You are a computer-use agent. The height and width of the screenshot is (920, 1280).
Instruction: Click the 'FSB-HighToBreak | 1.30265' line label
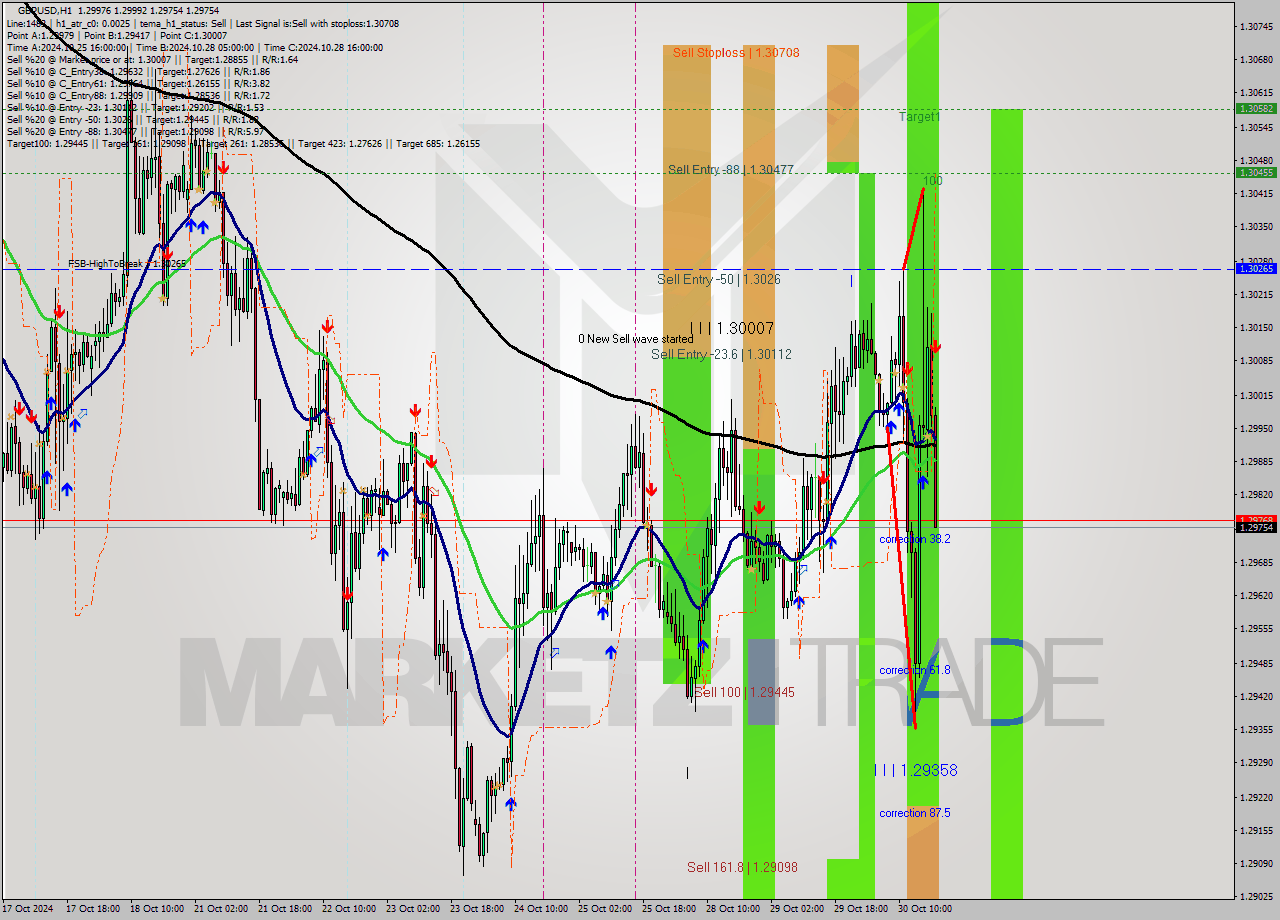coord(127,264)
